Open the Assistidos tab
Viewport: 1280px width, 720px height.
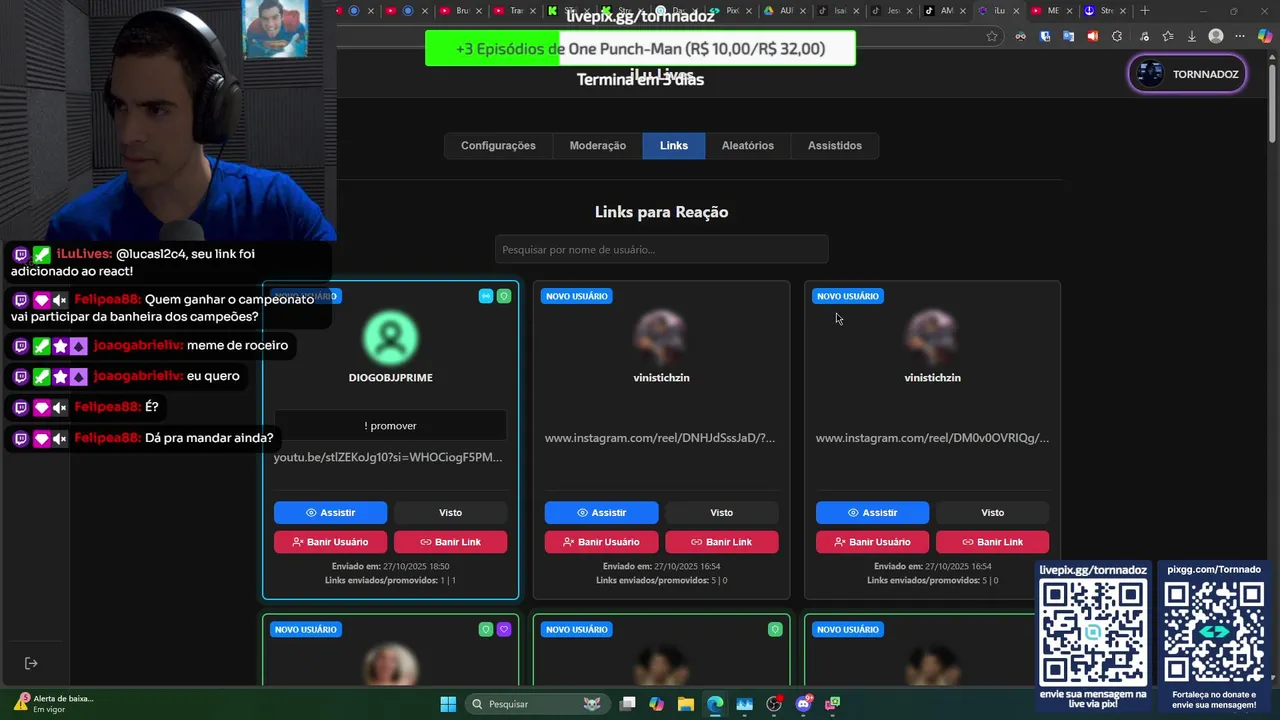click(x=835, y=146)
